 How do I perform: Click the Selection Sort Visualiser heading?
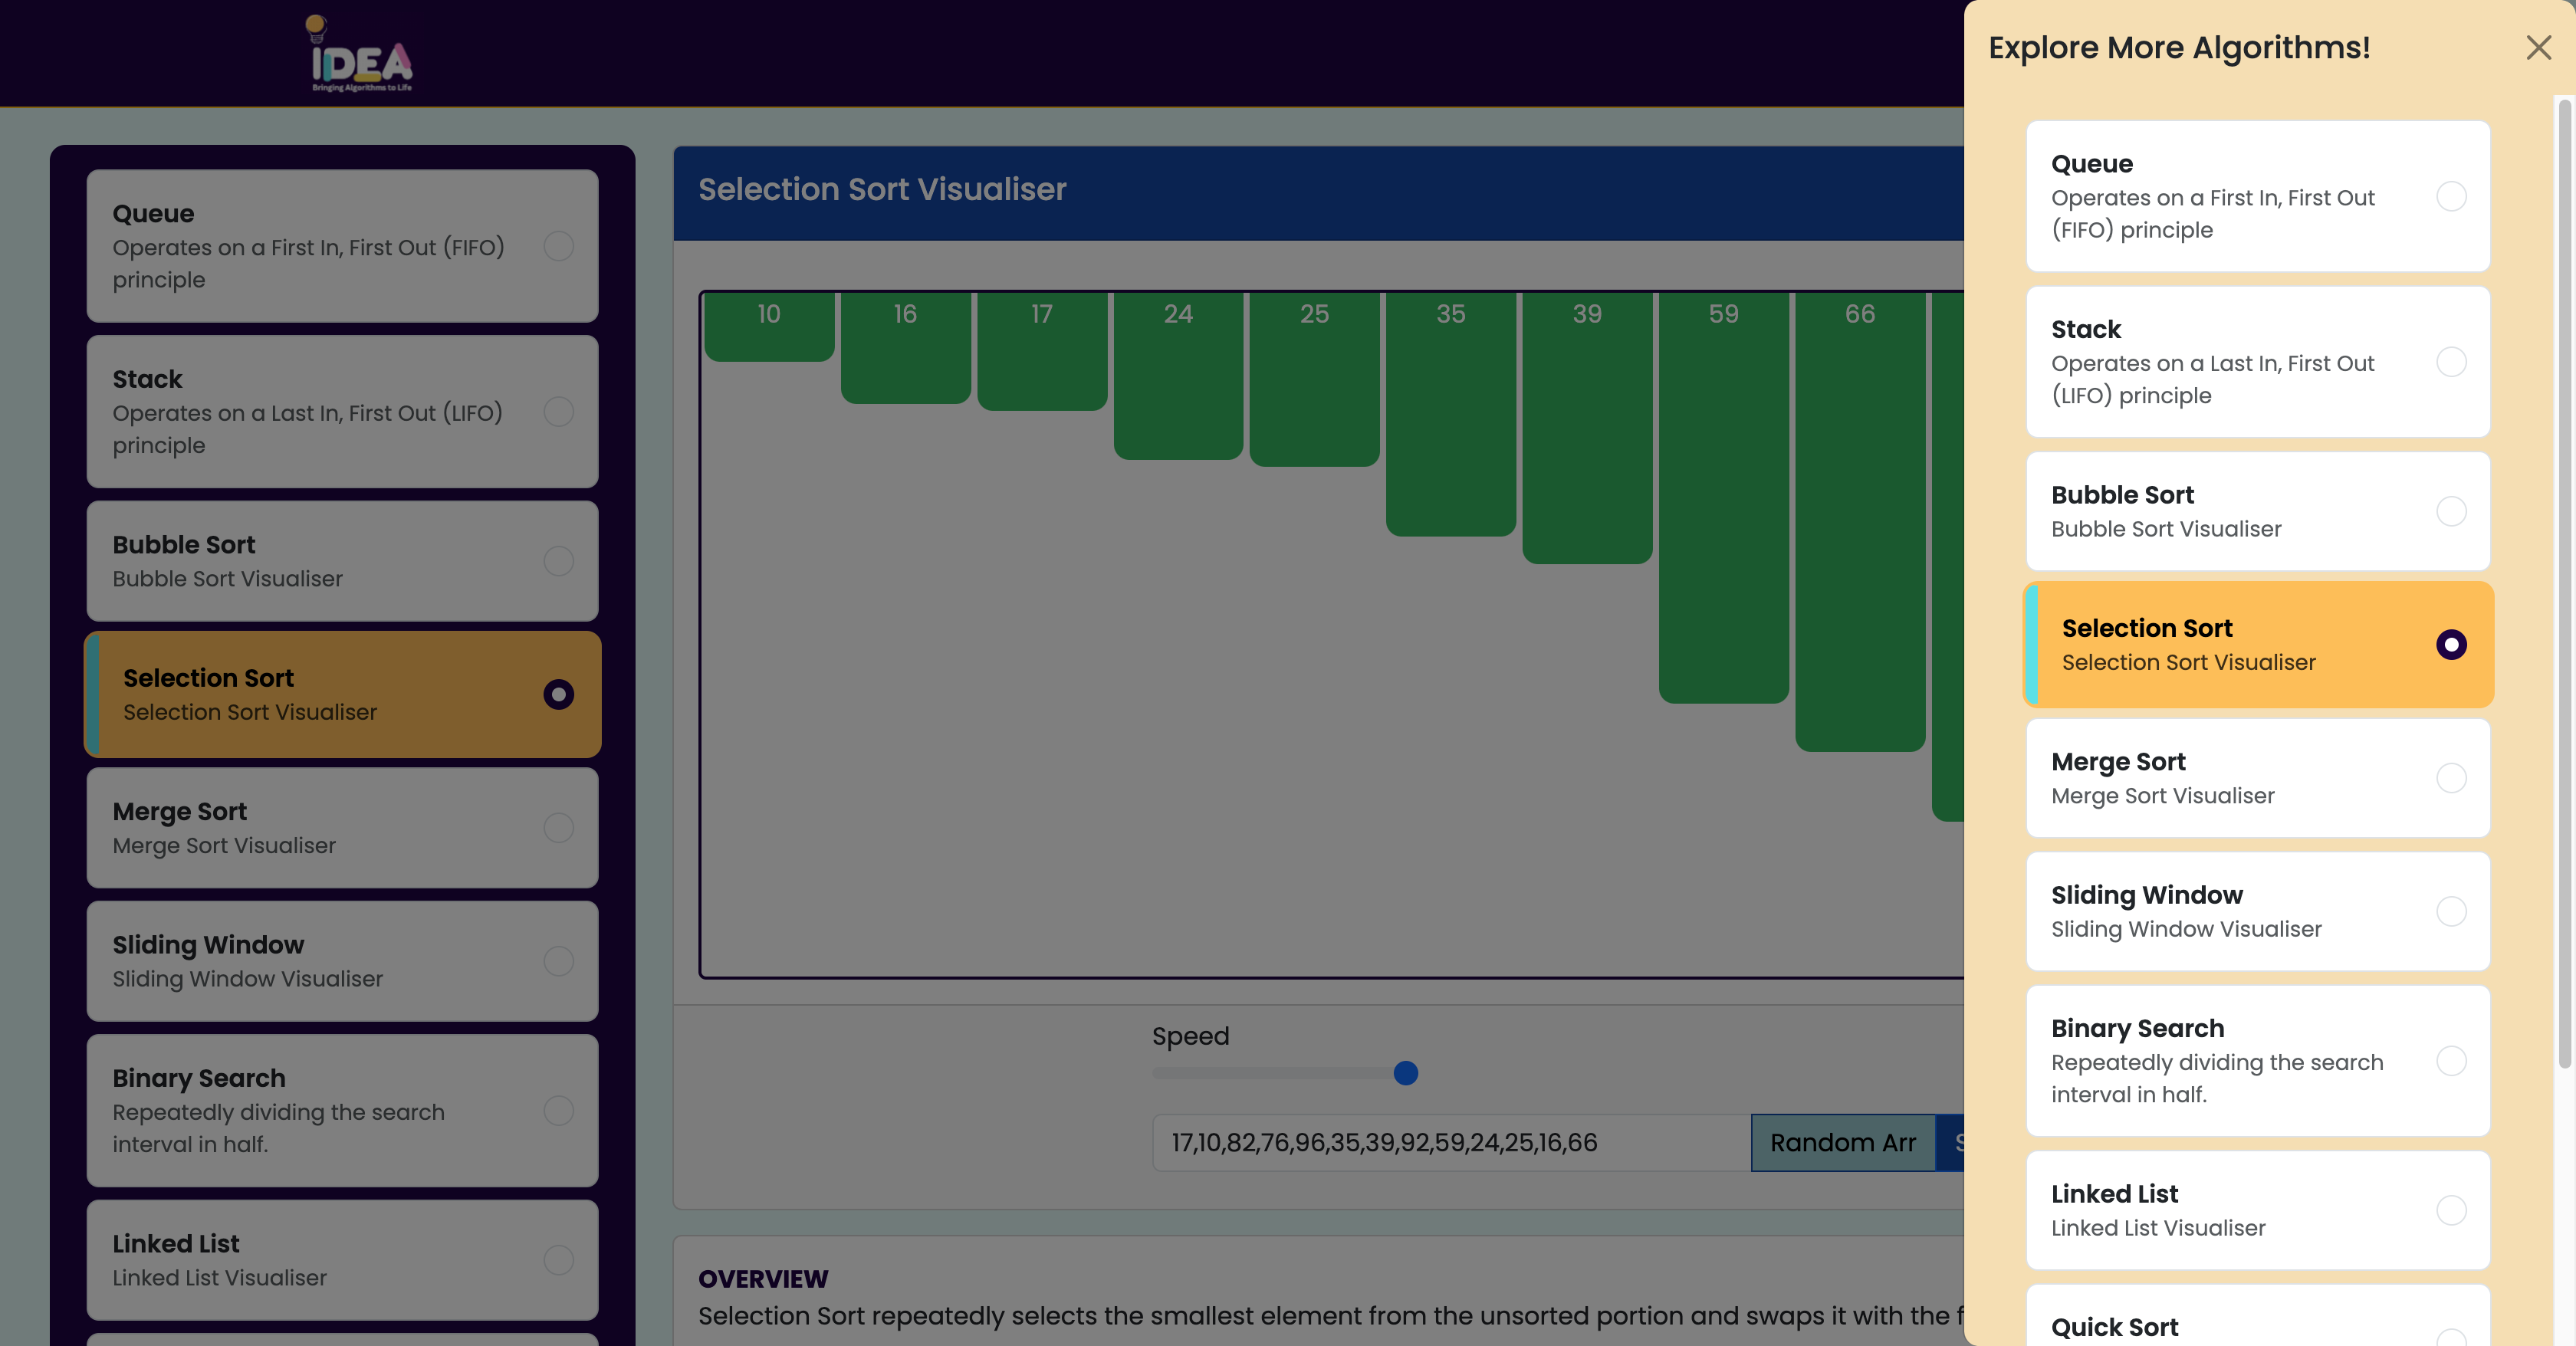882,190
